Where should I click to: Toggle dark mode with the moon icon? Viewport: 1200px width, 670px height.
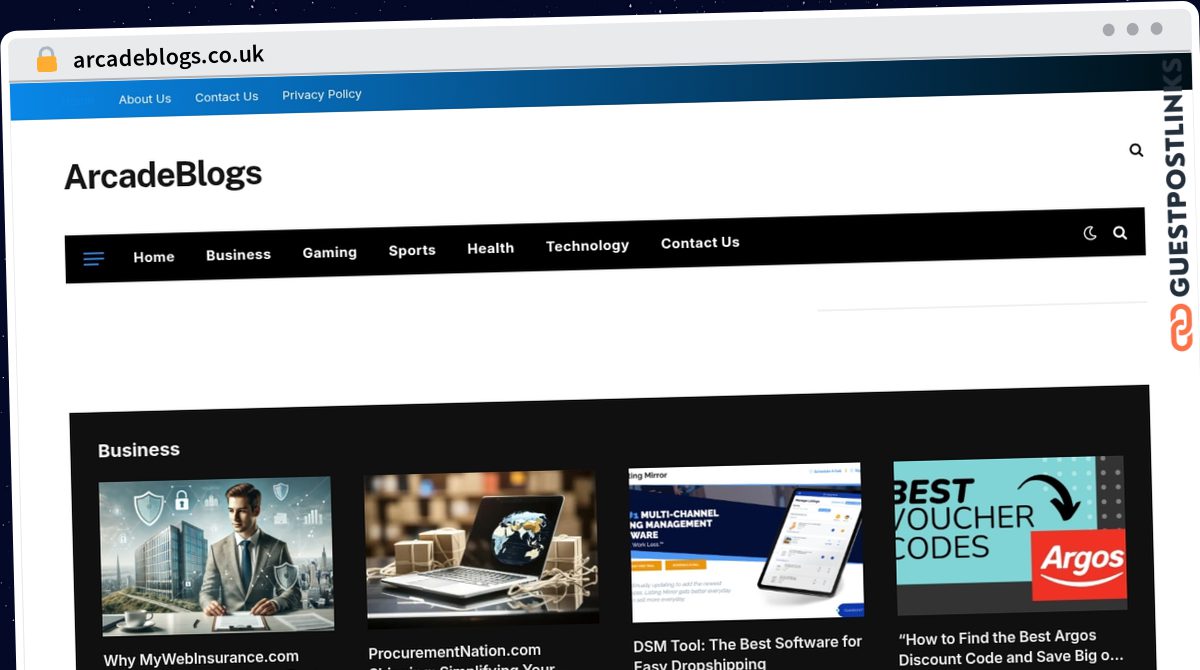coord(1090,233)
